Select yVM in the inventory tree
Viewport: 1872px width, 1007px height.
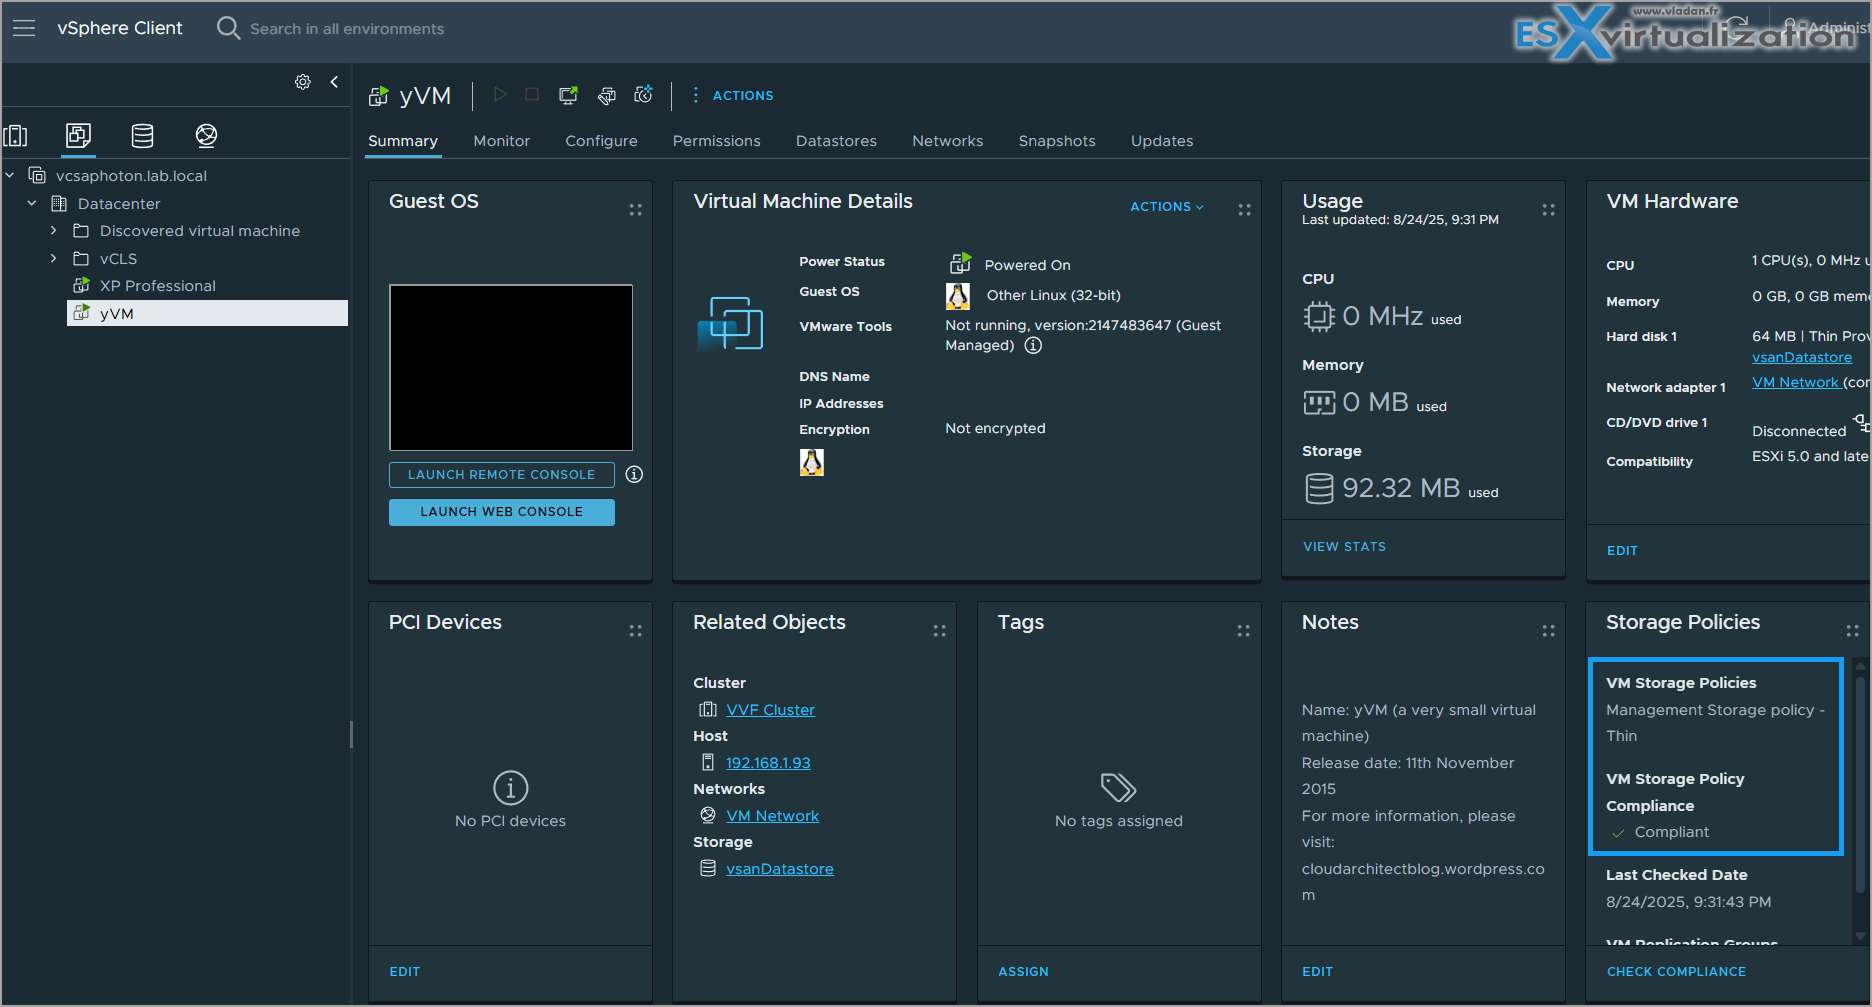coord(207,313)
